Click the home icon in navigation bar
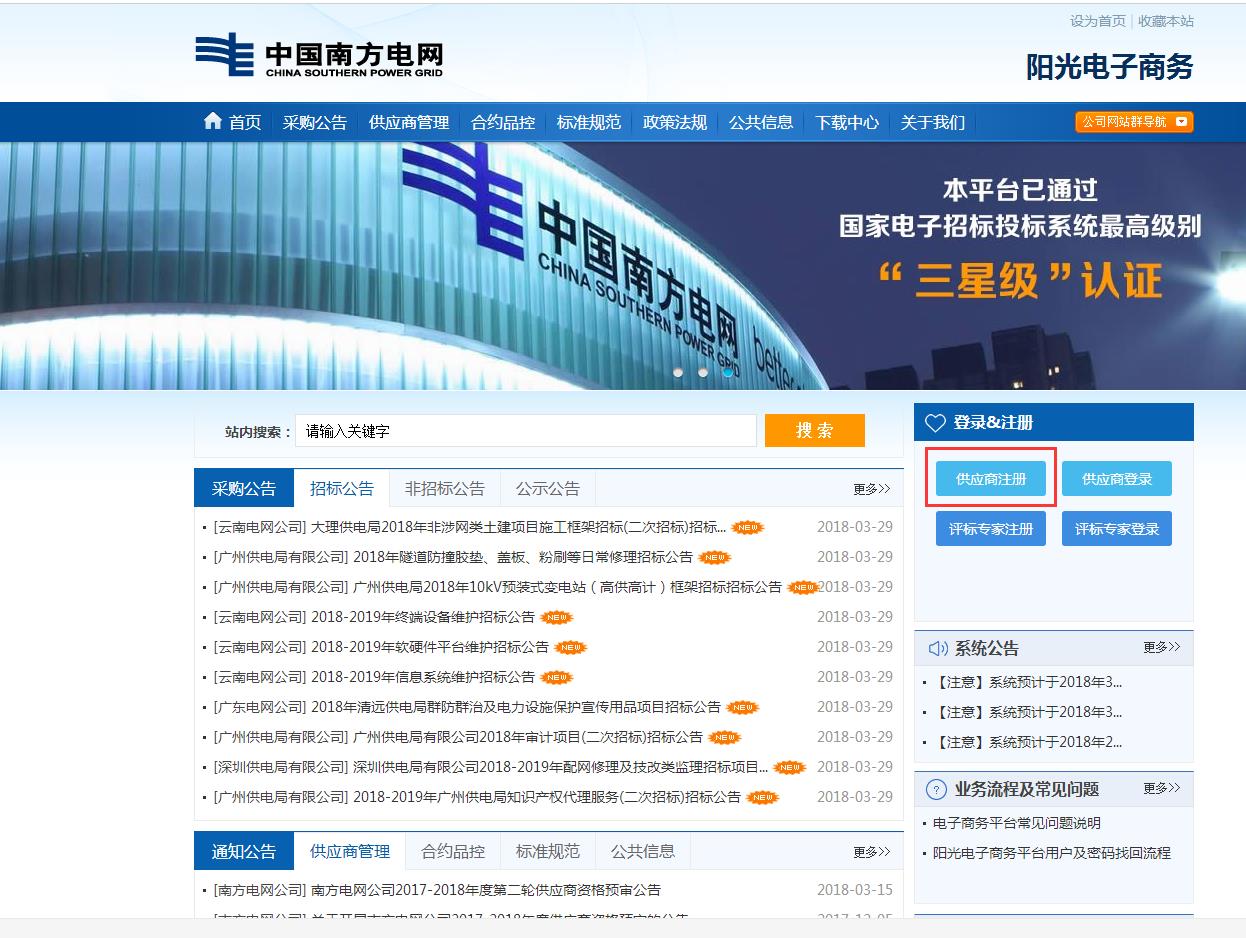 coord(213,121)
